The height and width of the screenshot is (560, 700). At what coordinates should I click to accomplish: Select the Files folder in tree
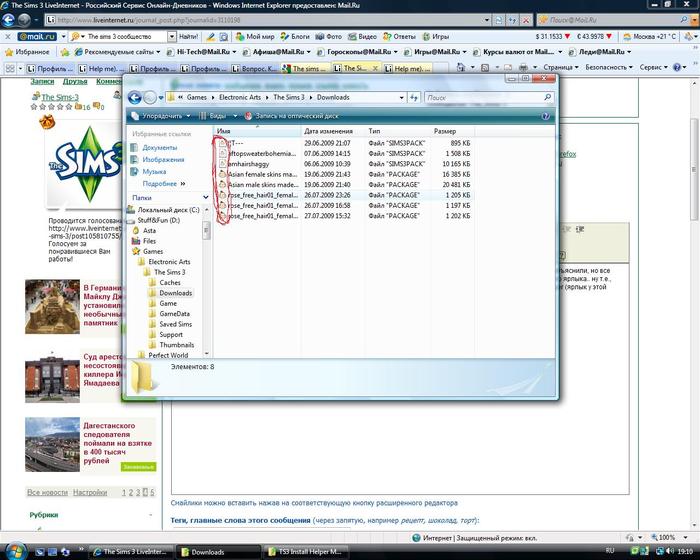click(x=149, y=241)
